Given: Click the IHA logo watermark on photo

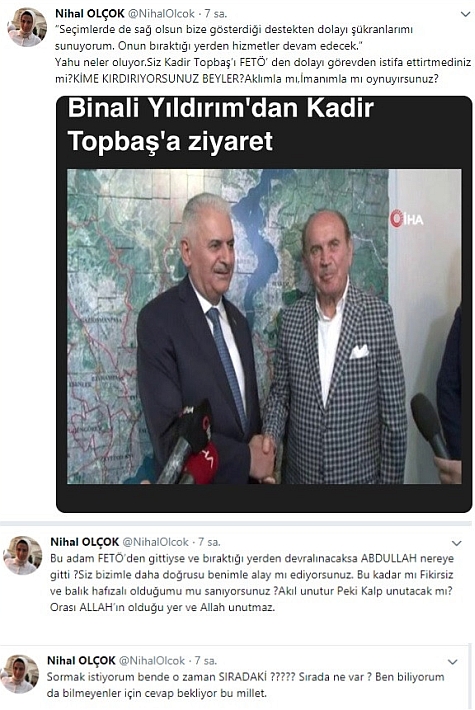Looking at the screenshot, I should pos(407,219).
